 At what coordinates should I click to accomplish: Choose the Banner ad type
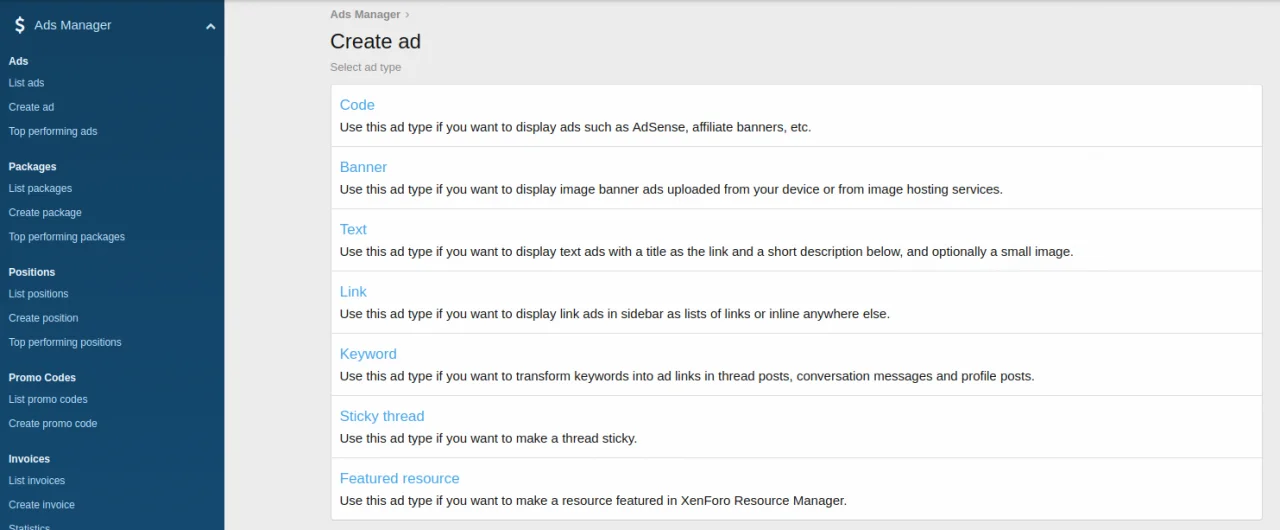(363, 167)
